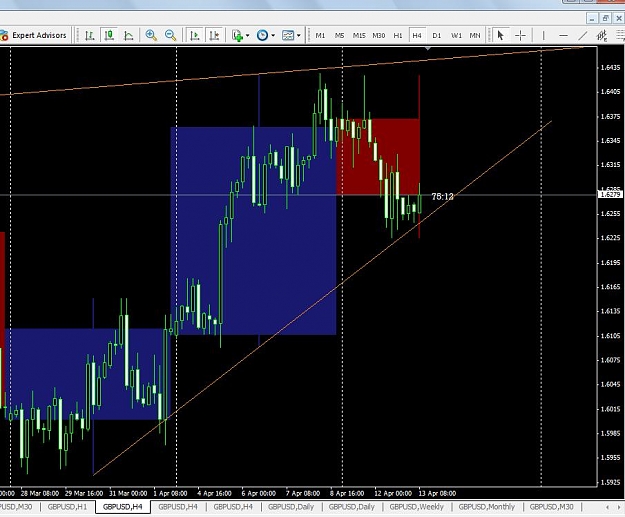Select the M5 timeframe
625x517 pixels.
coord(340,35)
